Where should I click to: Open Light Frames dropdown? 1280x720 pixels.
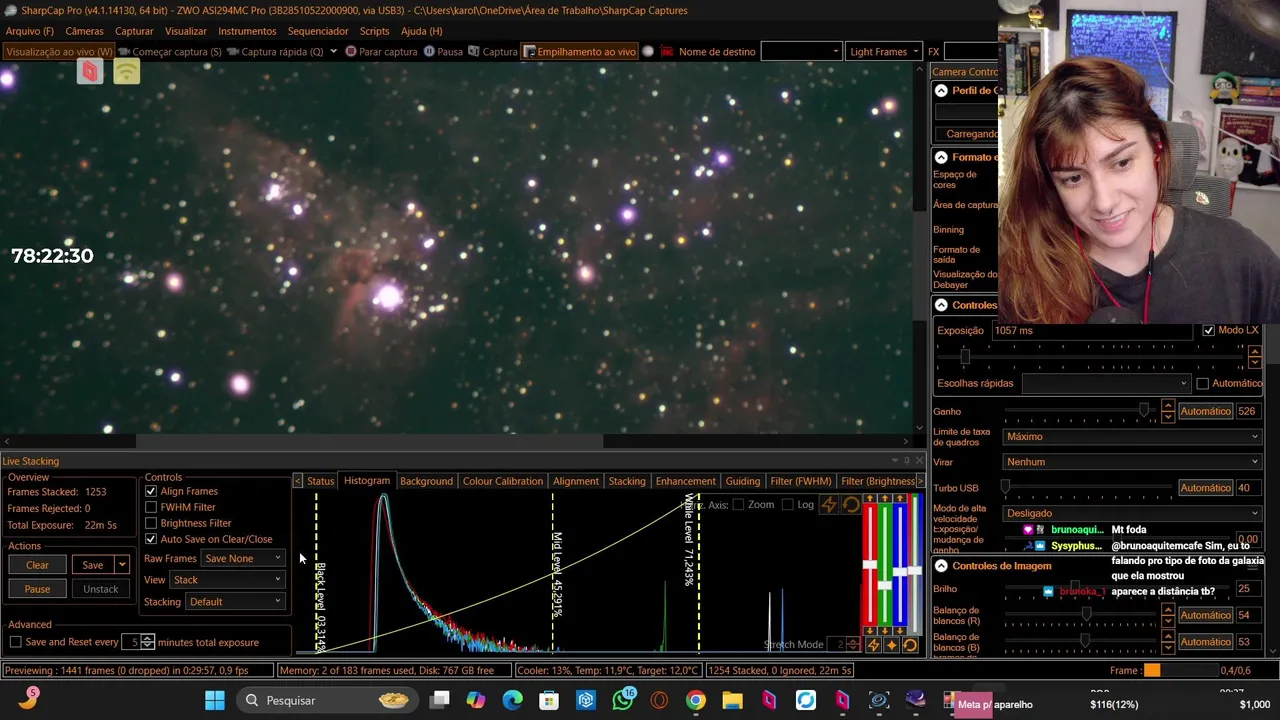click(885, 52)
